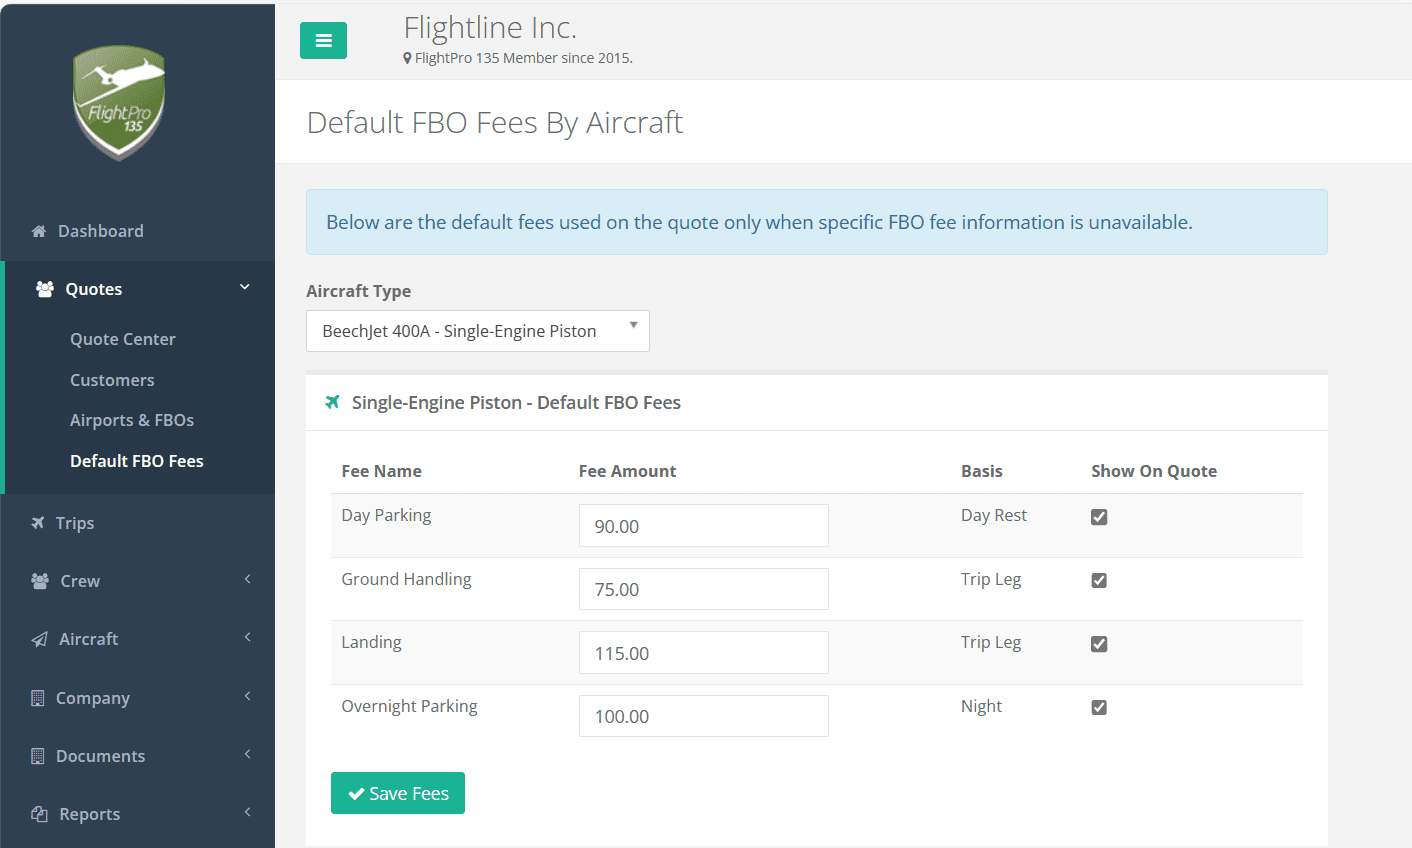1412x848 pixels.
Task: Click the airplane icon in the fees panel header
Action: (x=331, y=401)
